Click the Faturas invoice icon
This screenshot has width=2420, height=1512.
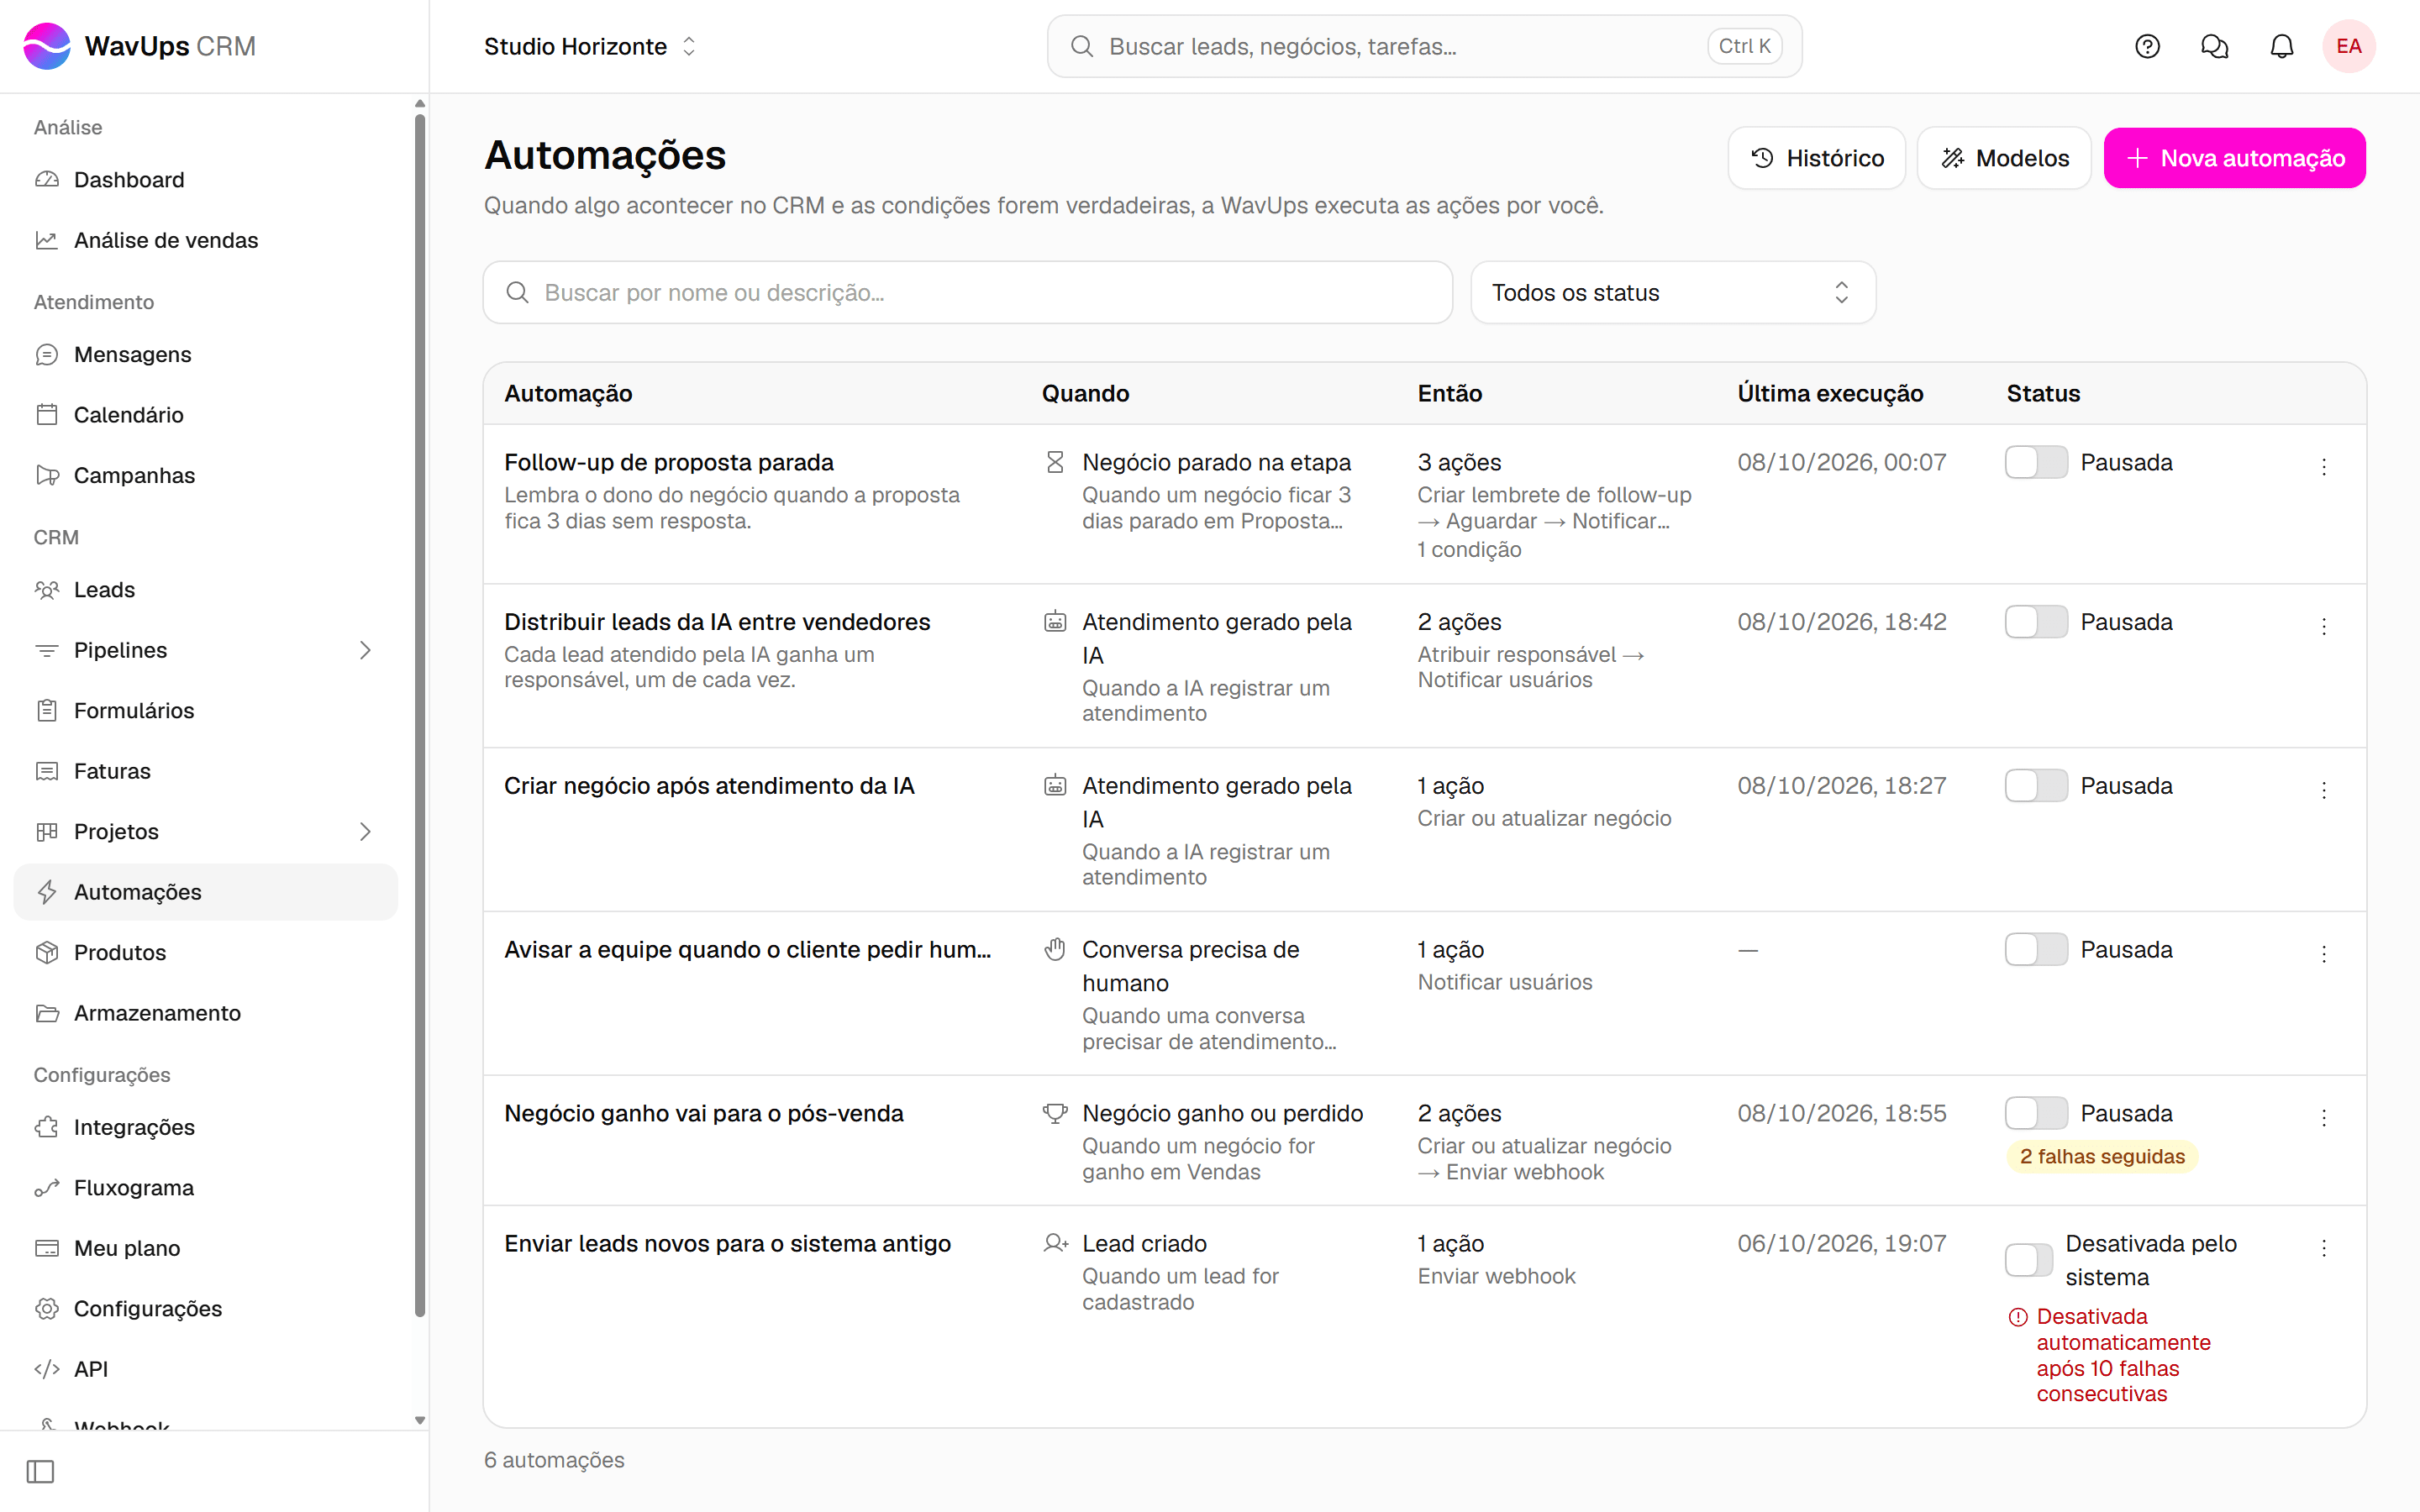coord(47,771)
